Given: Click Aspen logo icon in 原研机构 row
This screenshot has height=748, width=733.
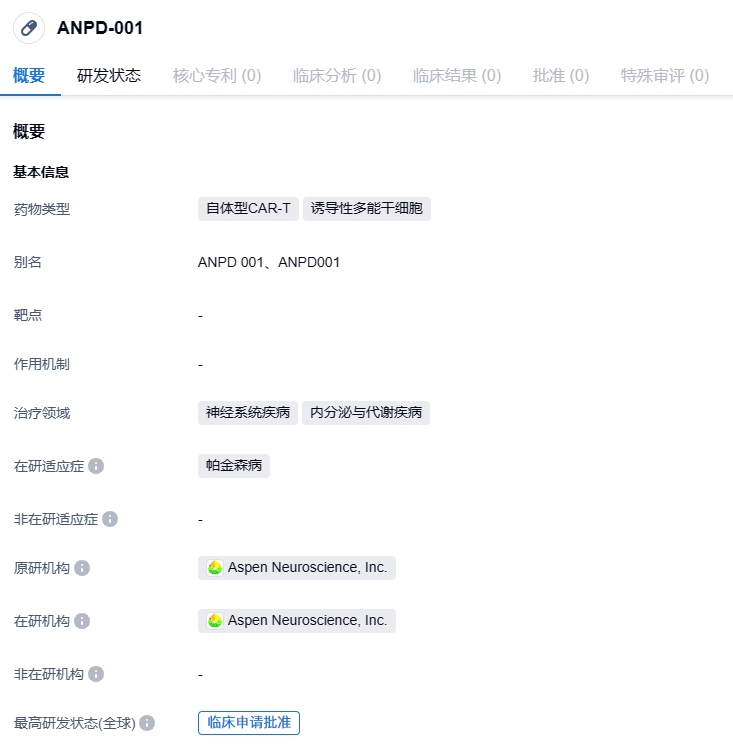Looking at the screenshot, I should [215, 568].
